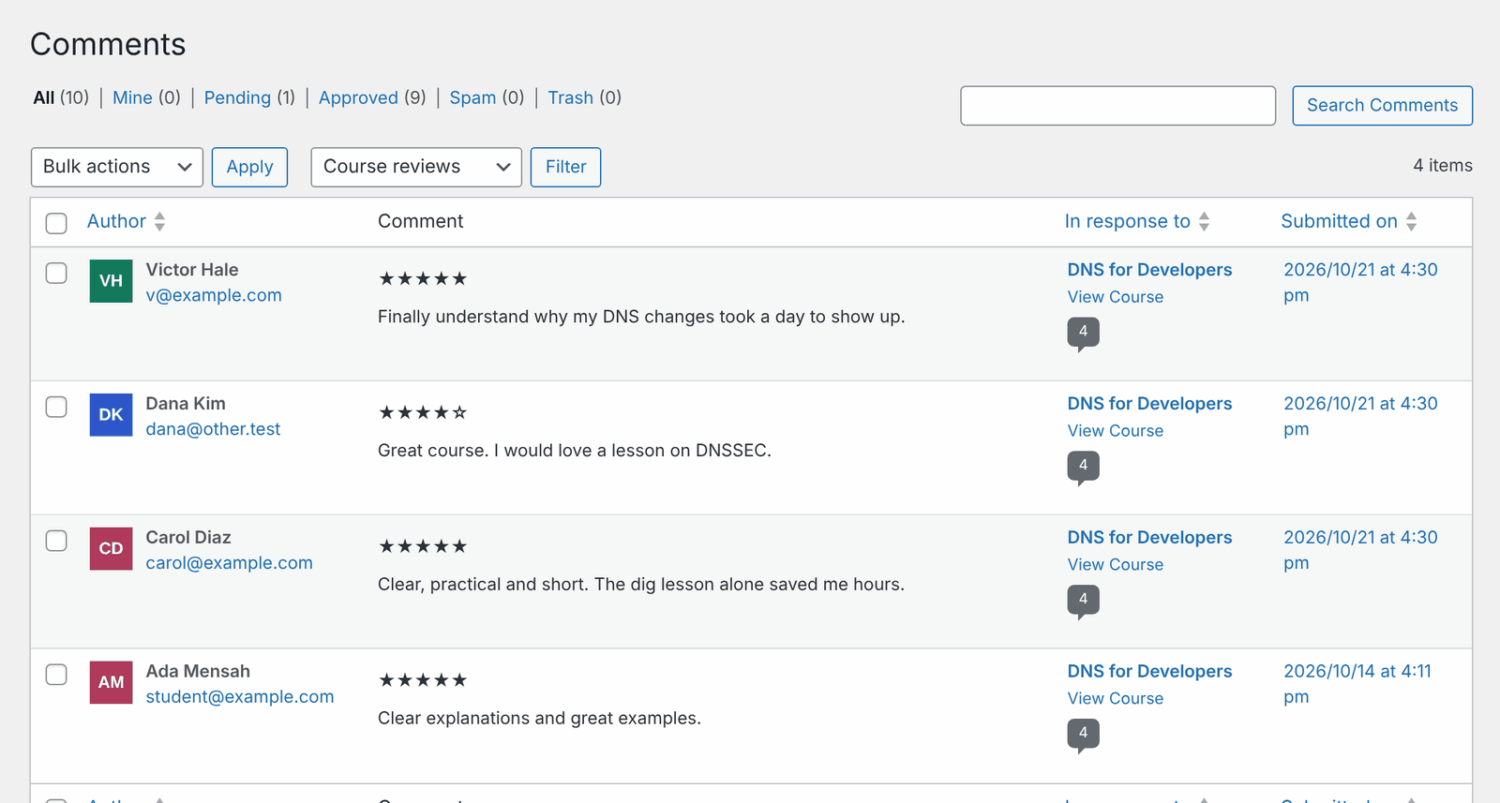Sort by Submitted on column
Screen dimensions: 1500x803
click(1339, 221)
